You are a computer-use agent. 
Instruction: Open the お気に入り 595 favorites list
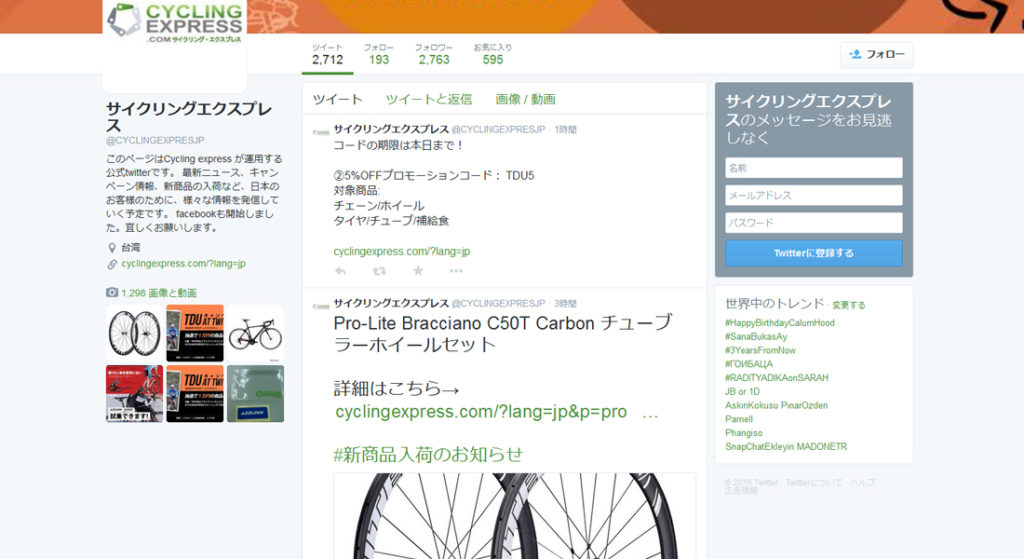(492, 54)
